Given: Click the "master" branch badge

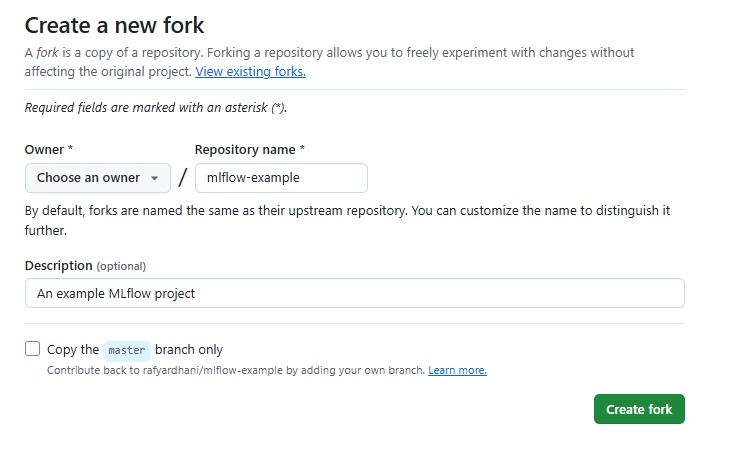Looking at the screenshot, I should 127,350.
